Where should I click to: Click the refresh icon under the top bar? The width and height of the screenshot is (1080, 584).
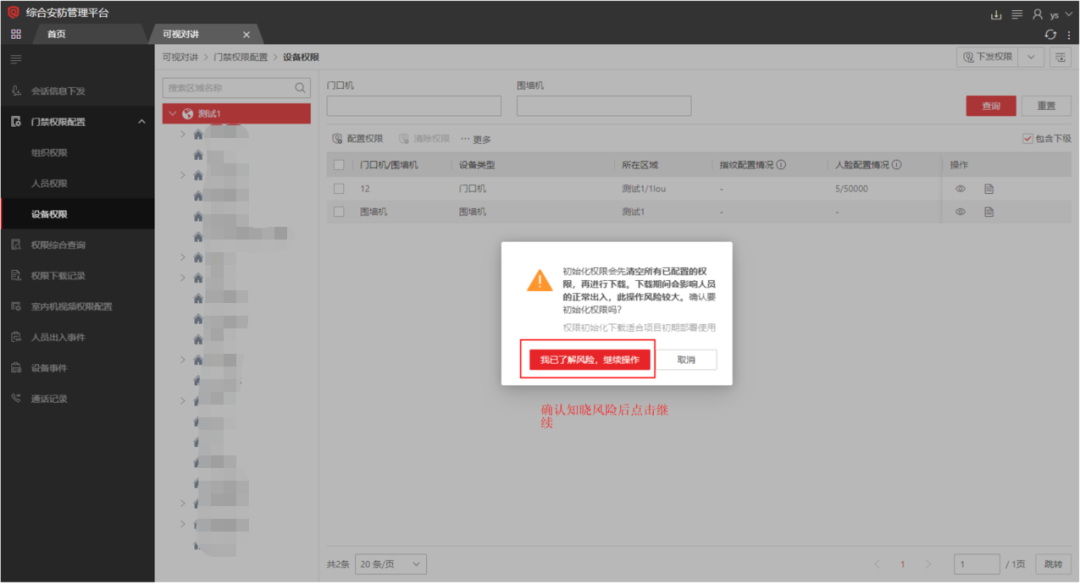click(x=1050, y=34)
